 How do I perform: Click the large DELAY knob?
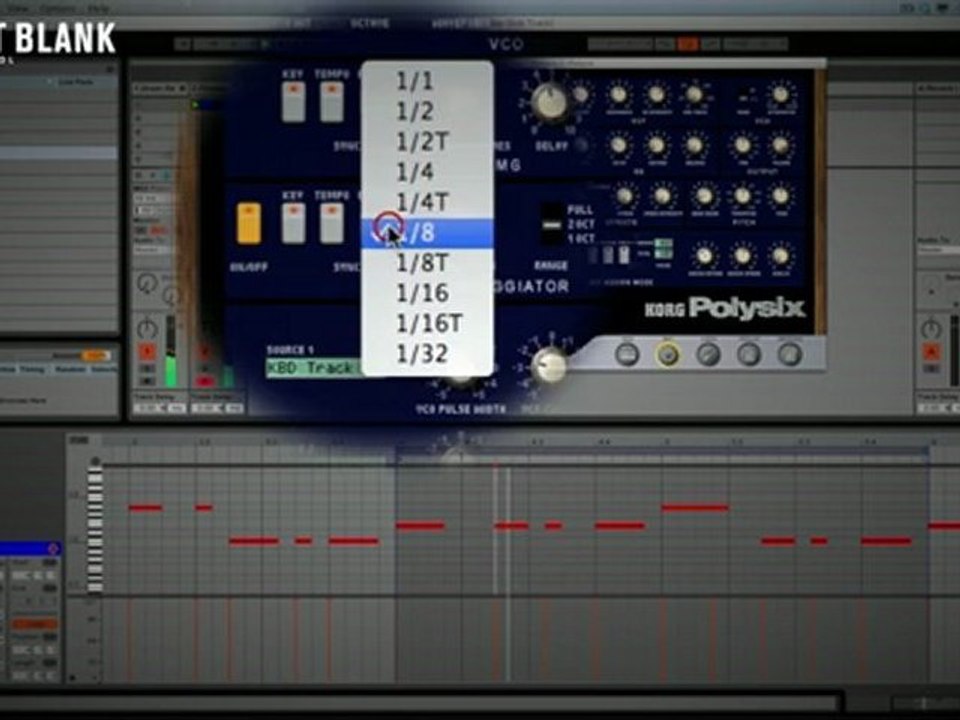pyautogui.click(x=549, y=102)
